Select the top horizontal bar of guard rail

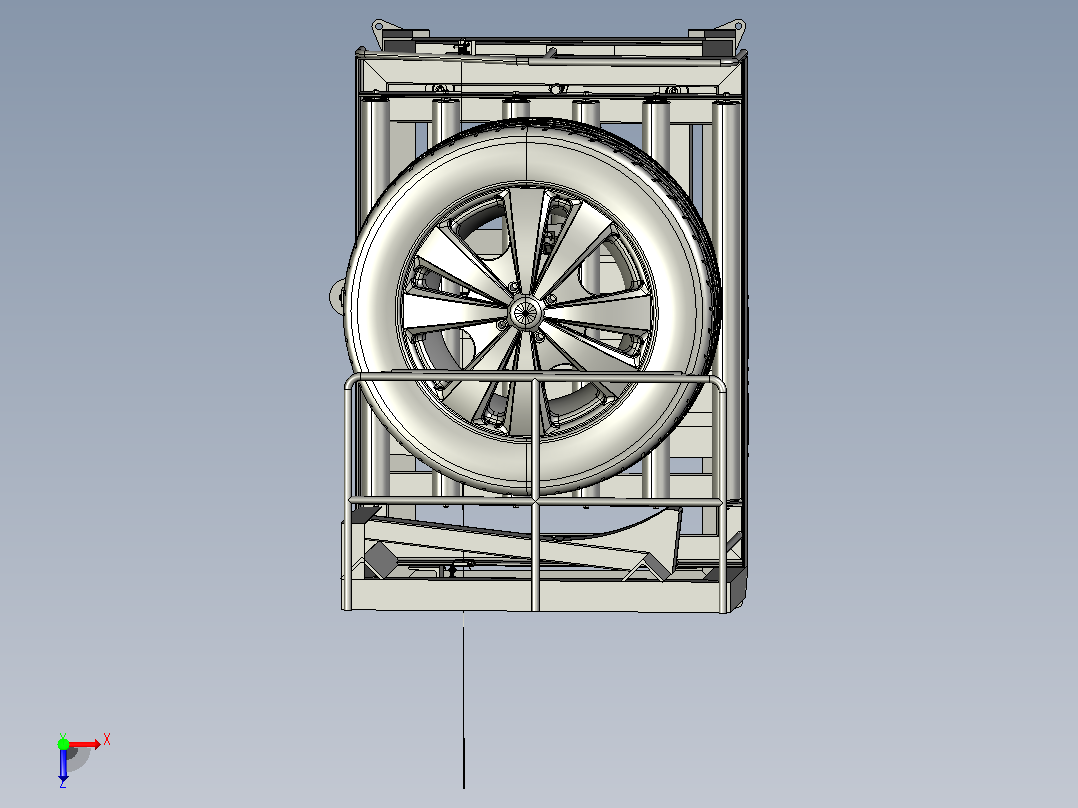(535, 380)
